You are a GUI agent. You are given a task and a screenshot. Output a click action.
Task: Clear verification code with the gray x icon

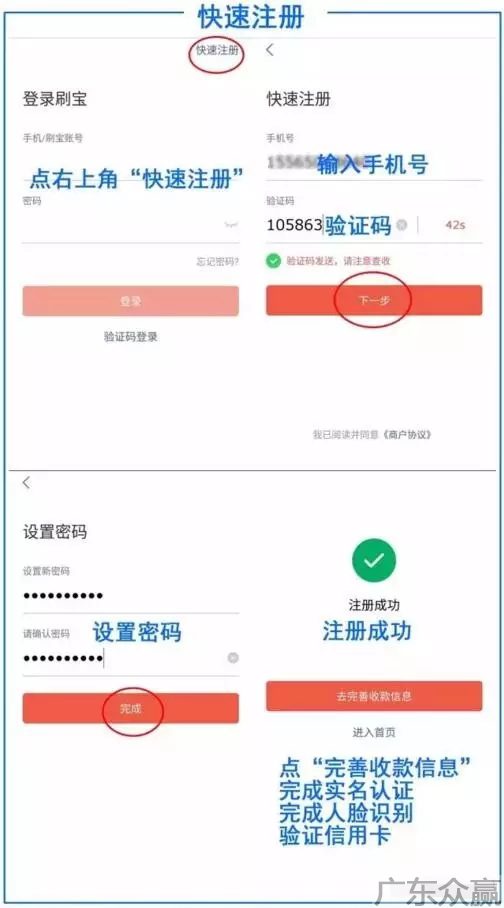click(x=401, y=225)
